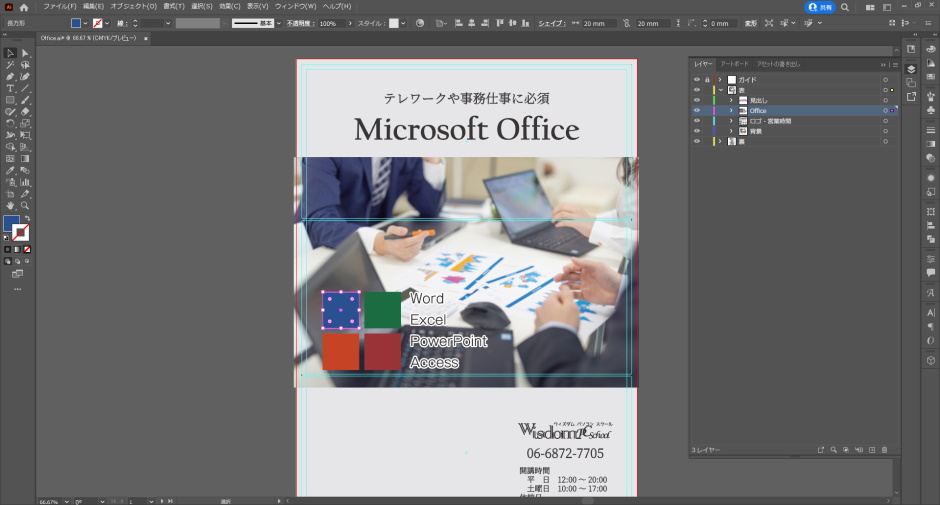940x505 pixels.
Task: Select the Pen tool
Action: pos(10,77)
